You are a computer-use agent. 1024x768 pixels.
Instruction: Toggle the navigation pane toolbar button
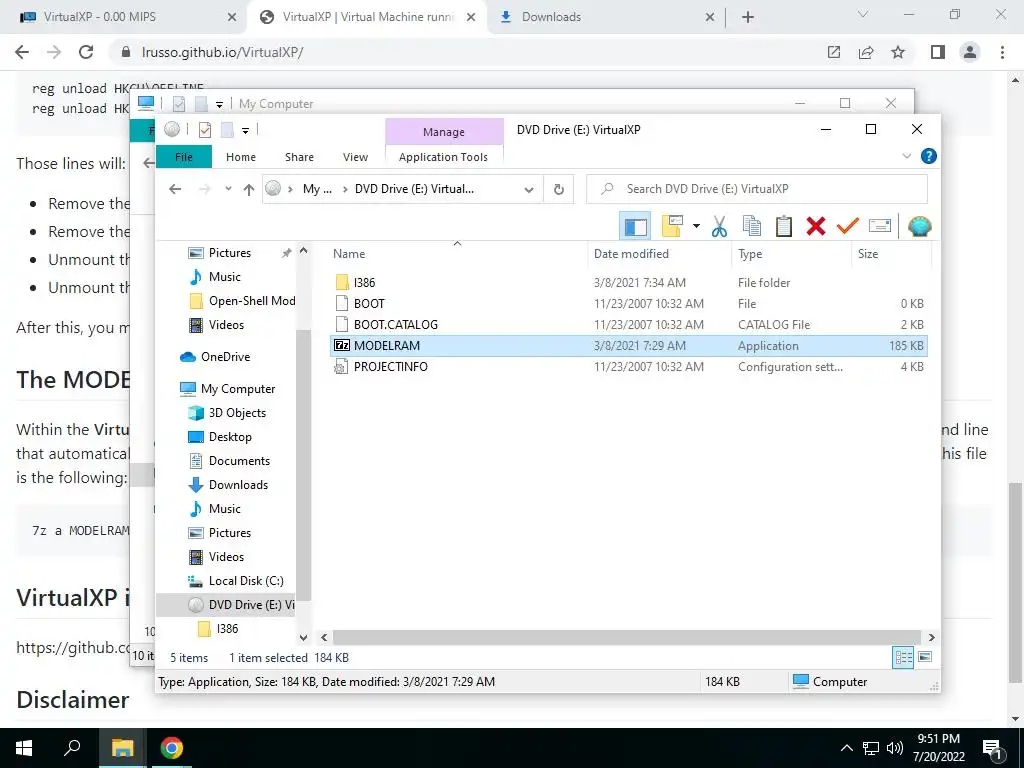pyautogui.click(x=635, y=227)
